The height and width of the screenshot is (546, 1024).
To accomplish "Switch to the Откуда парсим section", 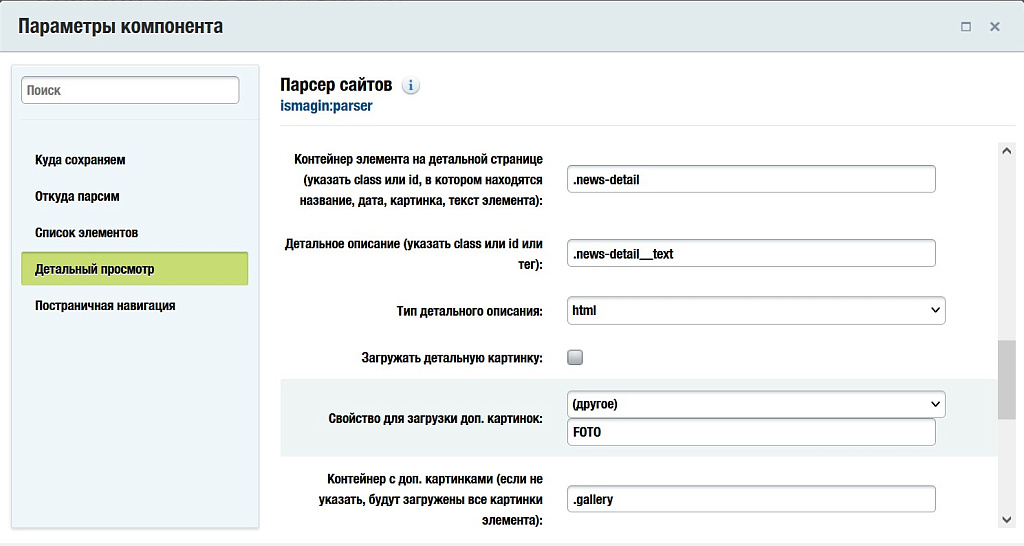I will [x=77, y=196].
